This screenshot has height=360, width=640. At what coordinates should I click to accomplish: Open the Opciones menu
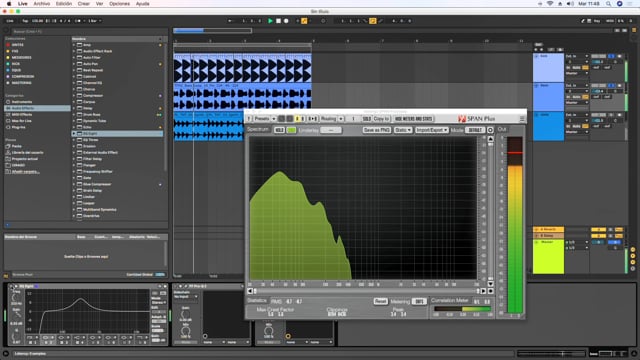click(119, 4)
